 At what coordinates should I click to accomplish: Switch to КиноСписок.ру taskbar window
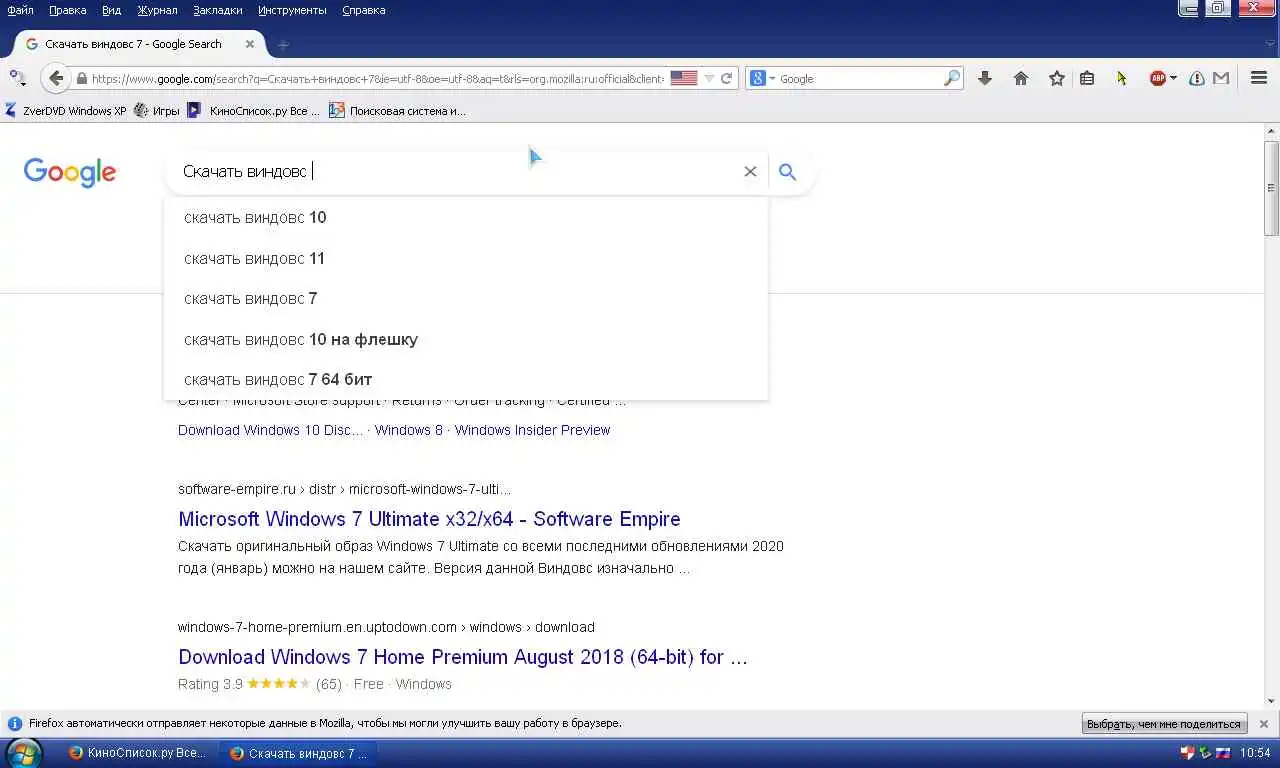[x=137, y=753]
